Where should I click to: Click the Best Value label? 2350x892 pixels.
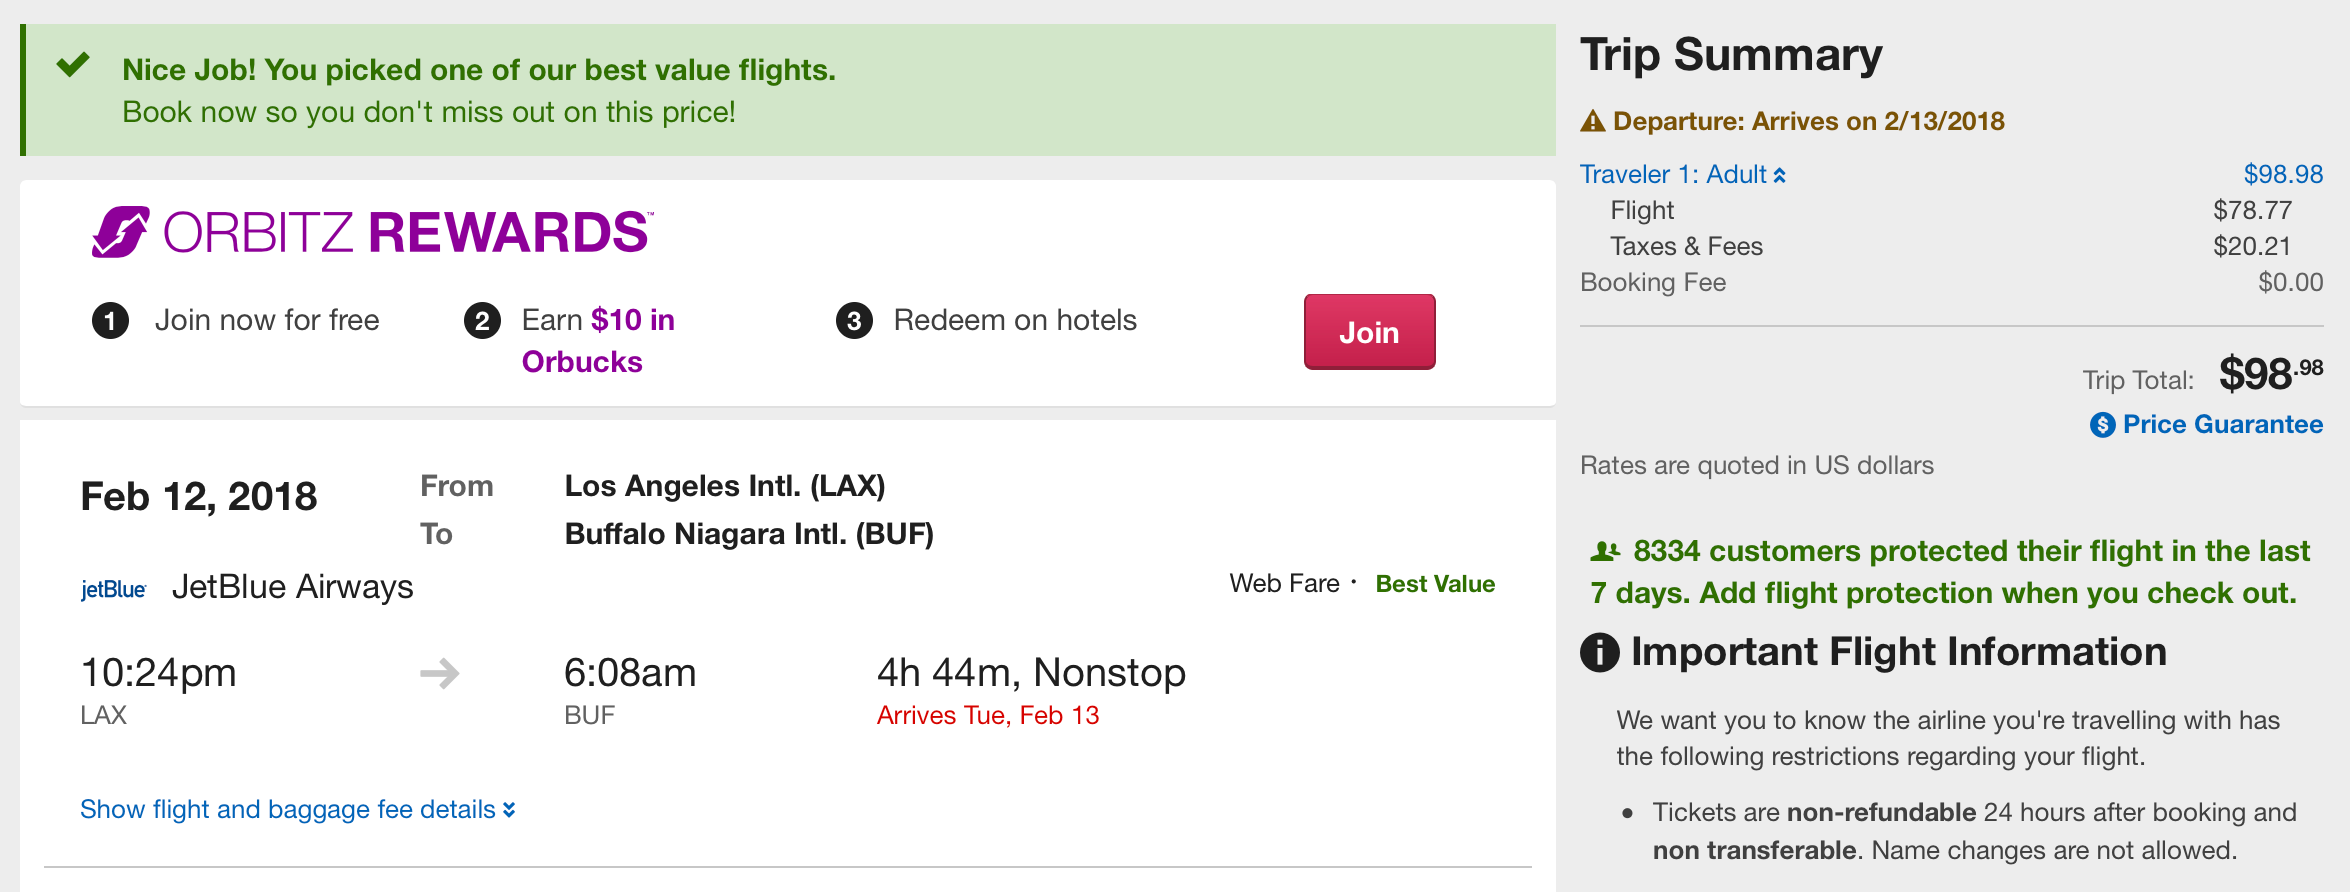1435,584
